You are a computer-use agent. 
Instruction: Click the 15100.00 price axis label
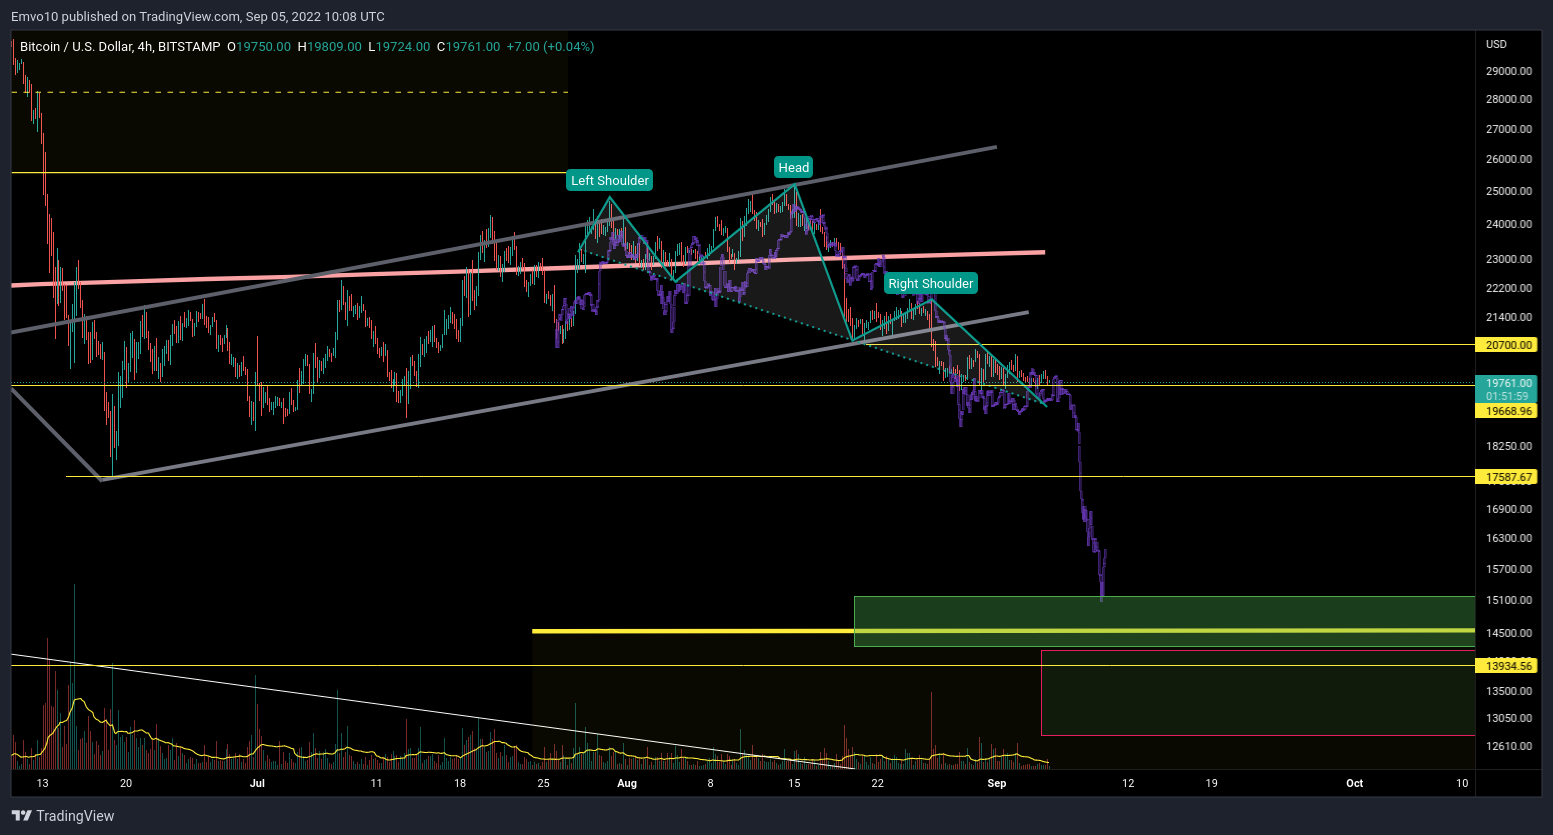click(x=1509, y=600)
